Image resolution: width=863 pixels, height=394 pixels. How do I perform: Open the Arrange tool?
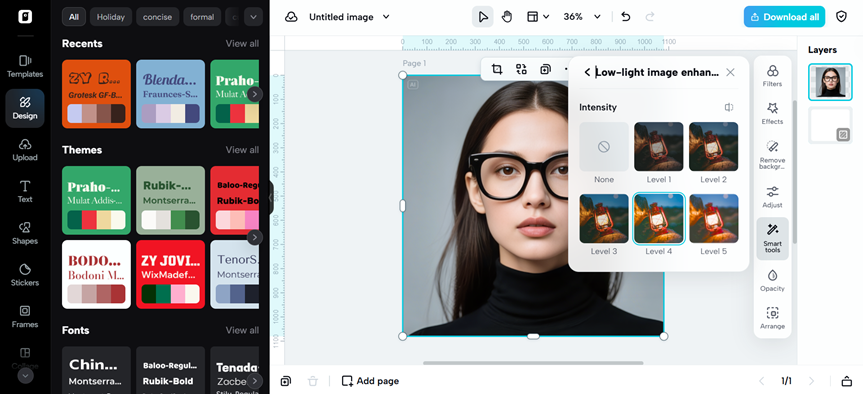click(x=772, y=318)
